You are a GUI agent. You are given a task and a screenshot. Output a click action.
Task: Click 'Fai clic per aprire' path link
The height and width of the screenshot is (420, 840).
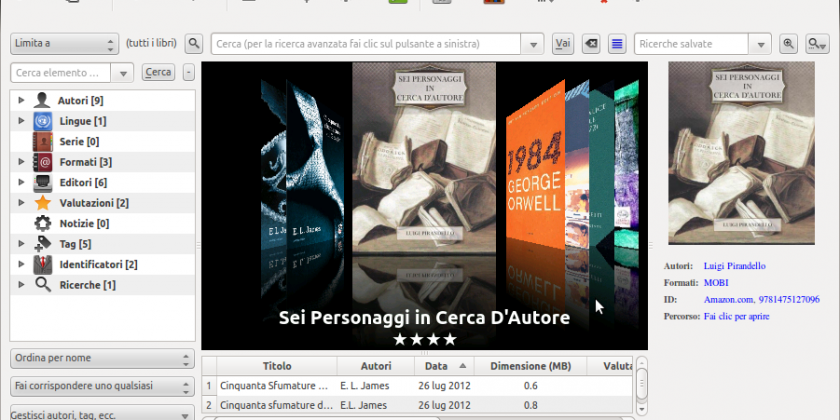tap(737, 317)
